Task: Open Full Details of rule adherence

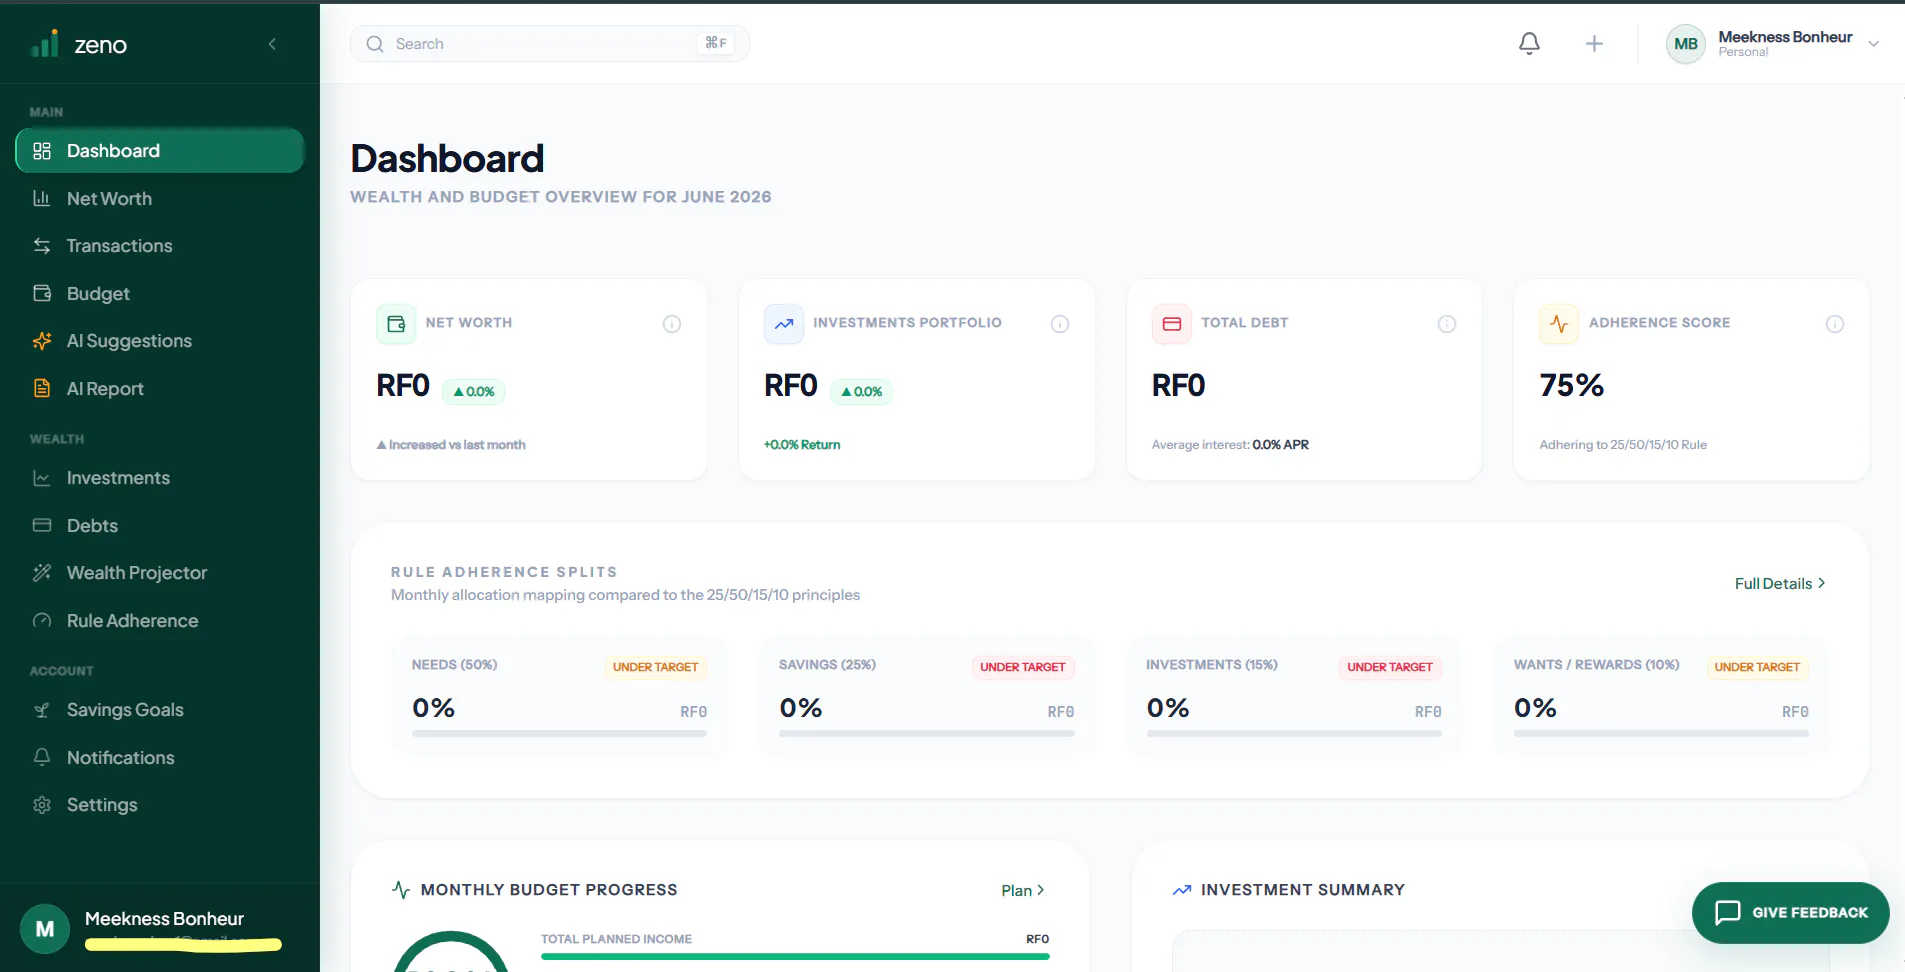Action: [1780, 584]
